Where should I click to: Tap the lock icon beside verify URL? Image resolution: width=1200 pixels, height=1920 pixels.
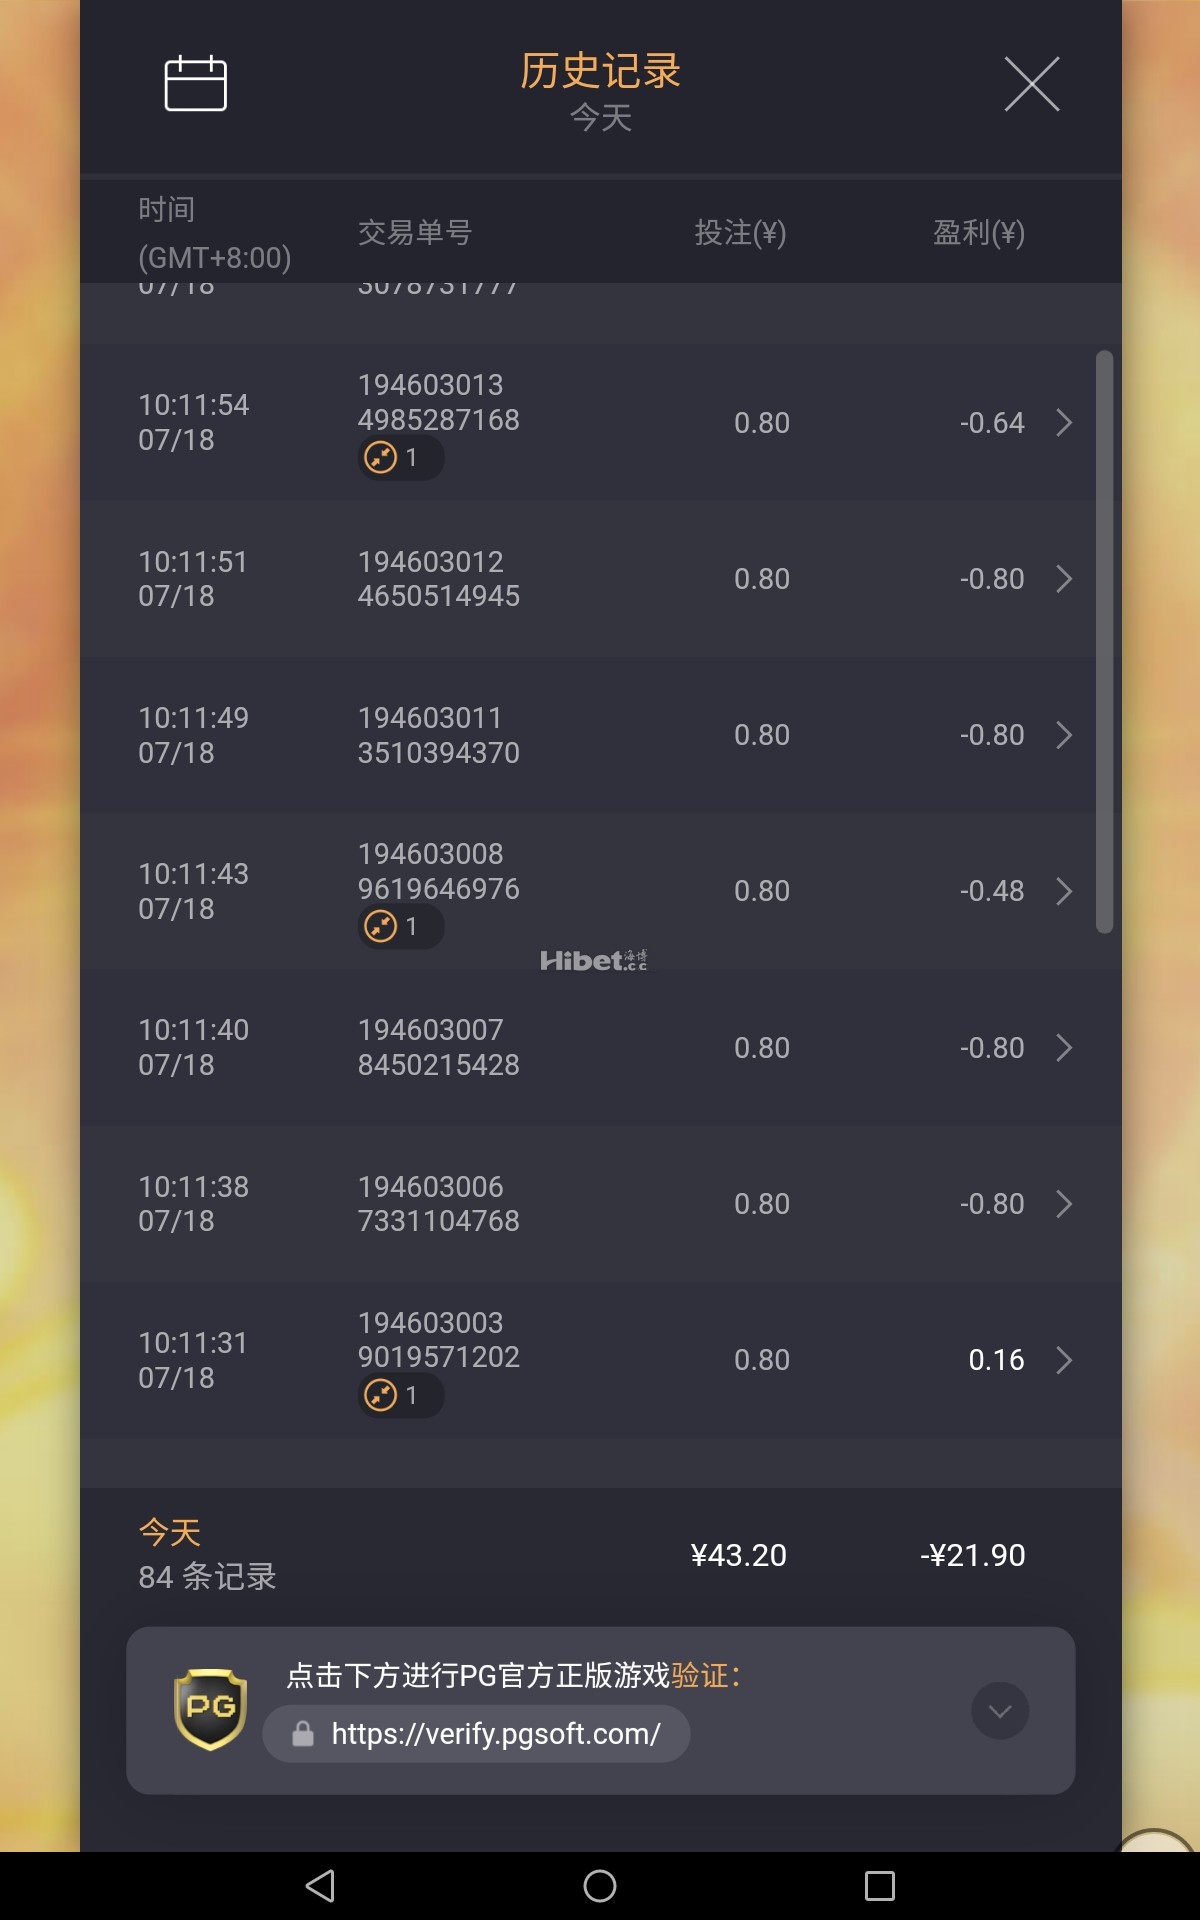(303, 1734)
